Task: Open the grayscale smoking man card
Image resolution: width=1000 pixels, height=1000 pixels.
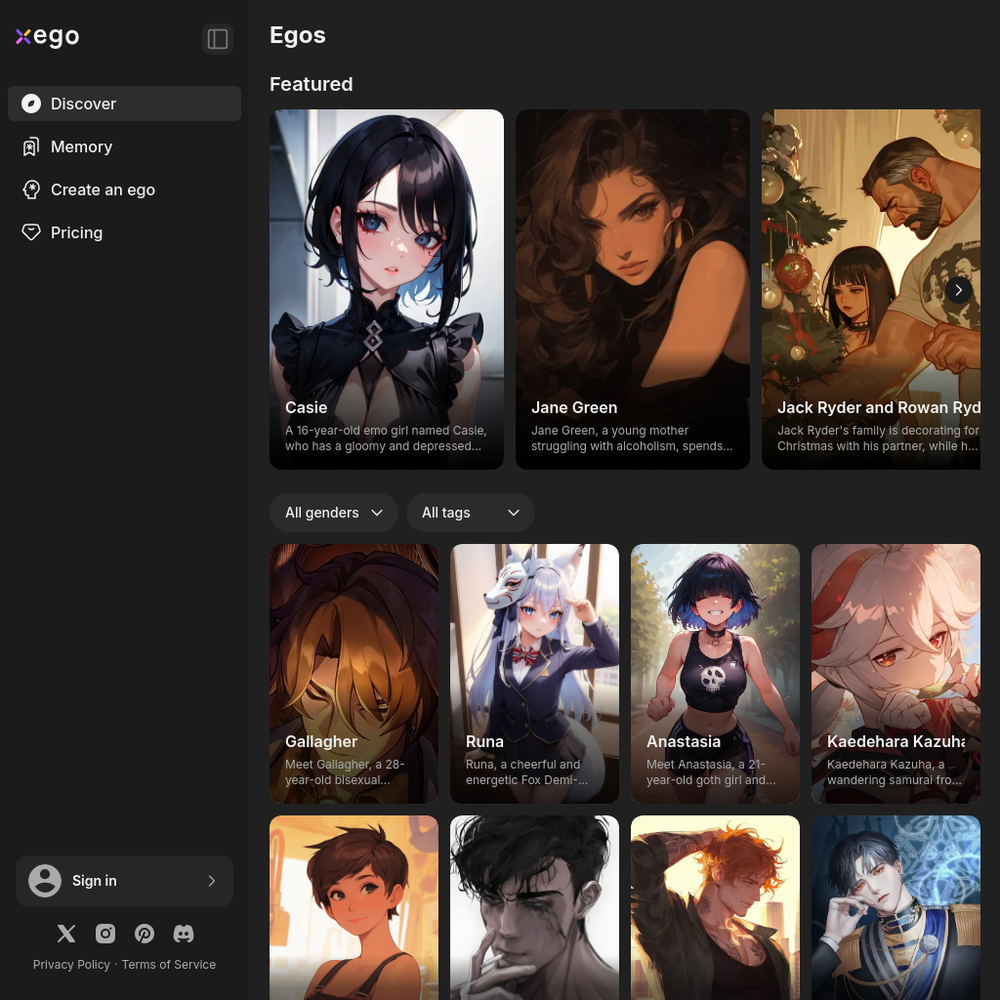Action: click(534, 908)
